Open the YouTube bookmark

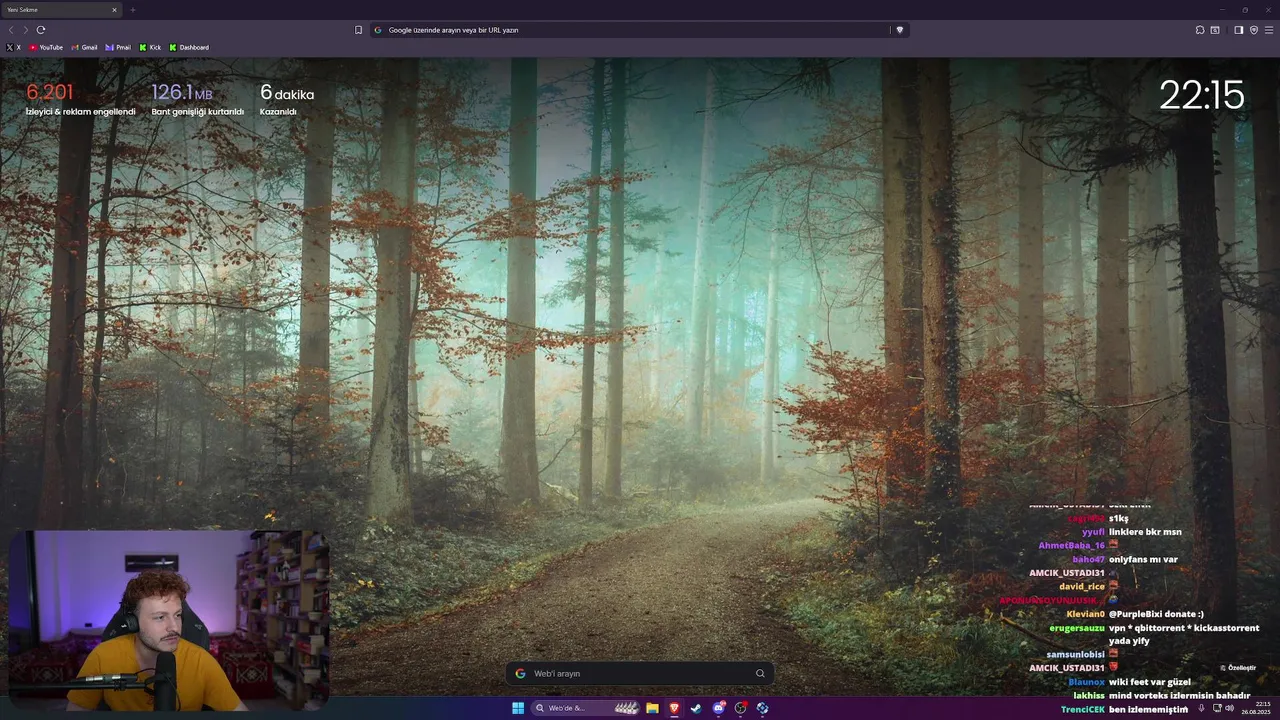(46, 47)
